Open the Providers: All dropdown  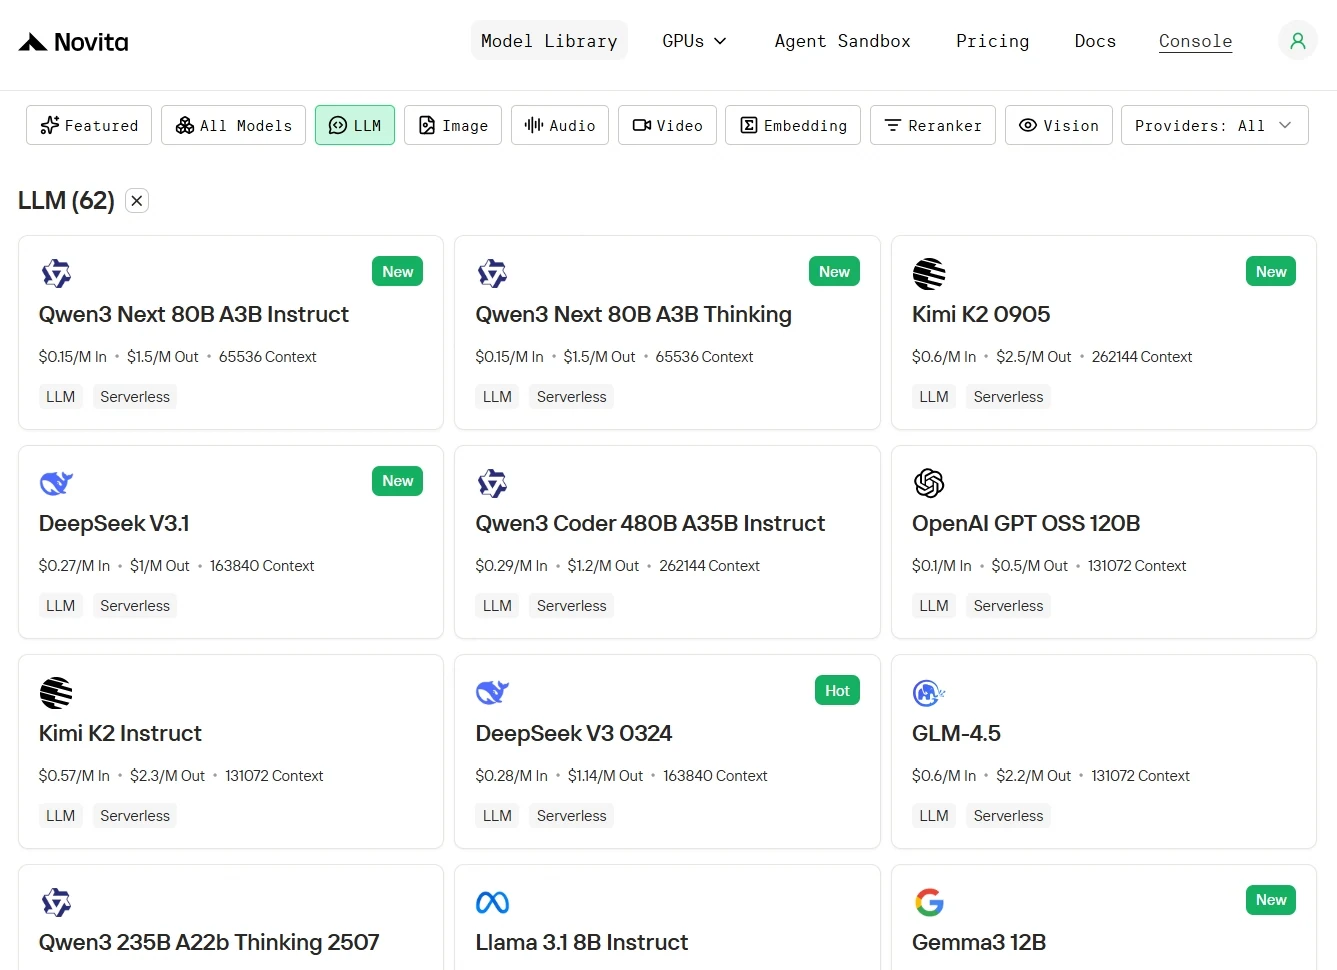pyautogui.click(x=1215, y=125)
